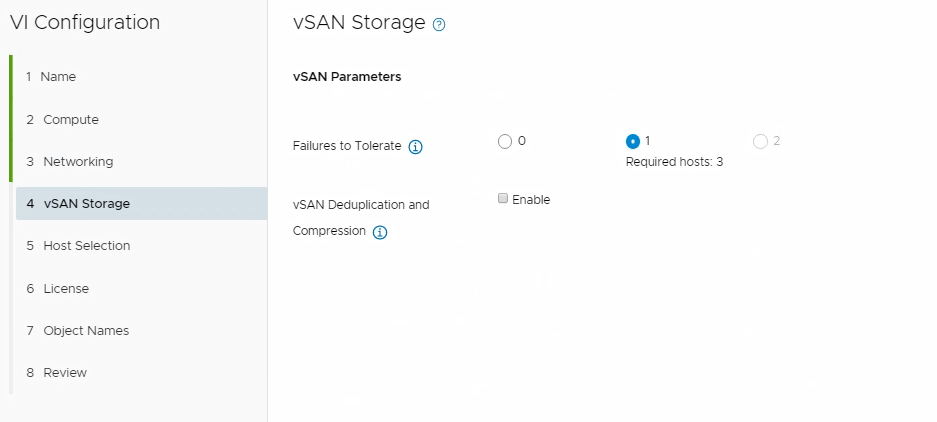This screenshot has height=422, width=937.
Task: Select step 4 vSAN Storage in sidebar
Action: [86, 204]
